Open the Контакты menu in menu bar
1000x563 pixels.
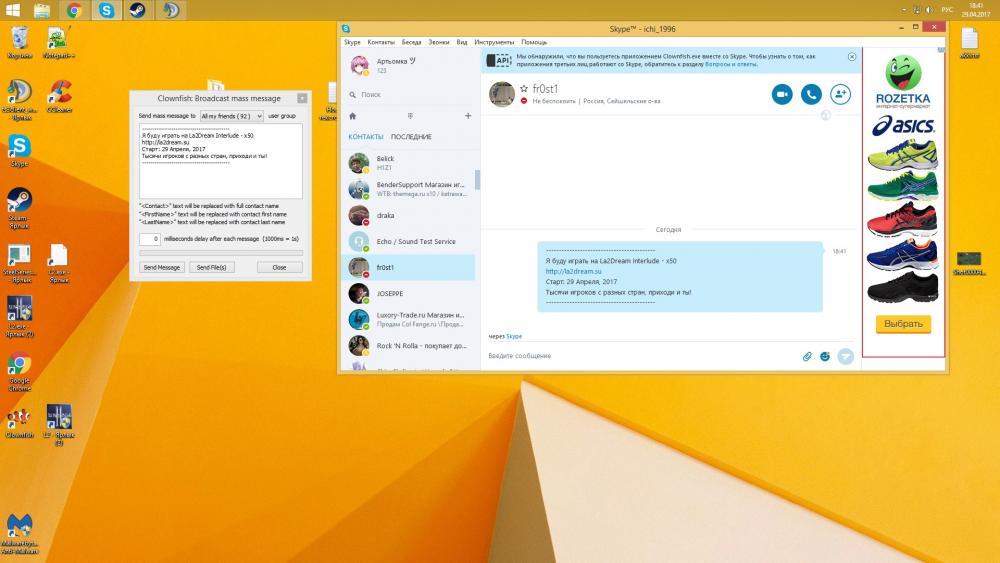coord(381,42)
